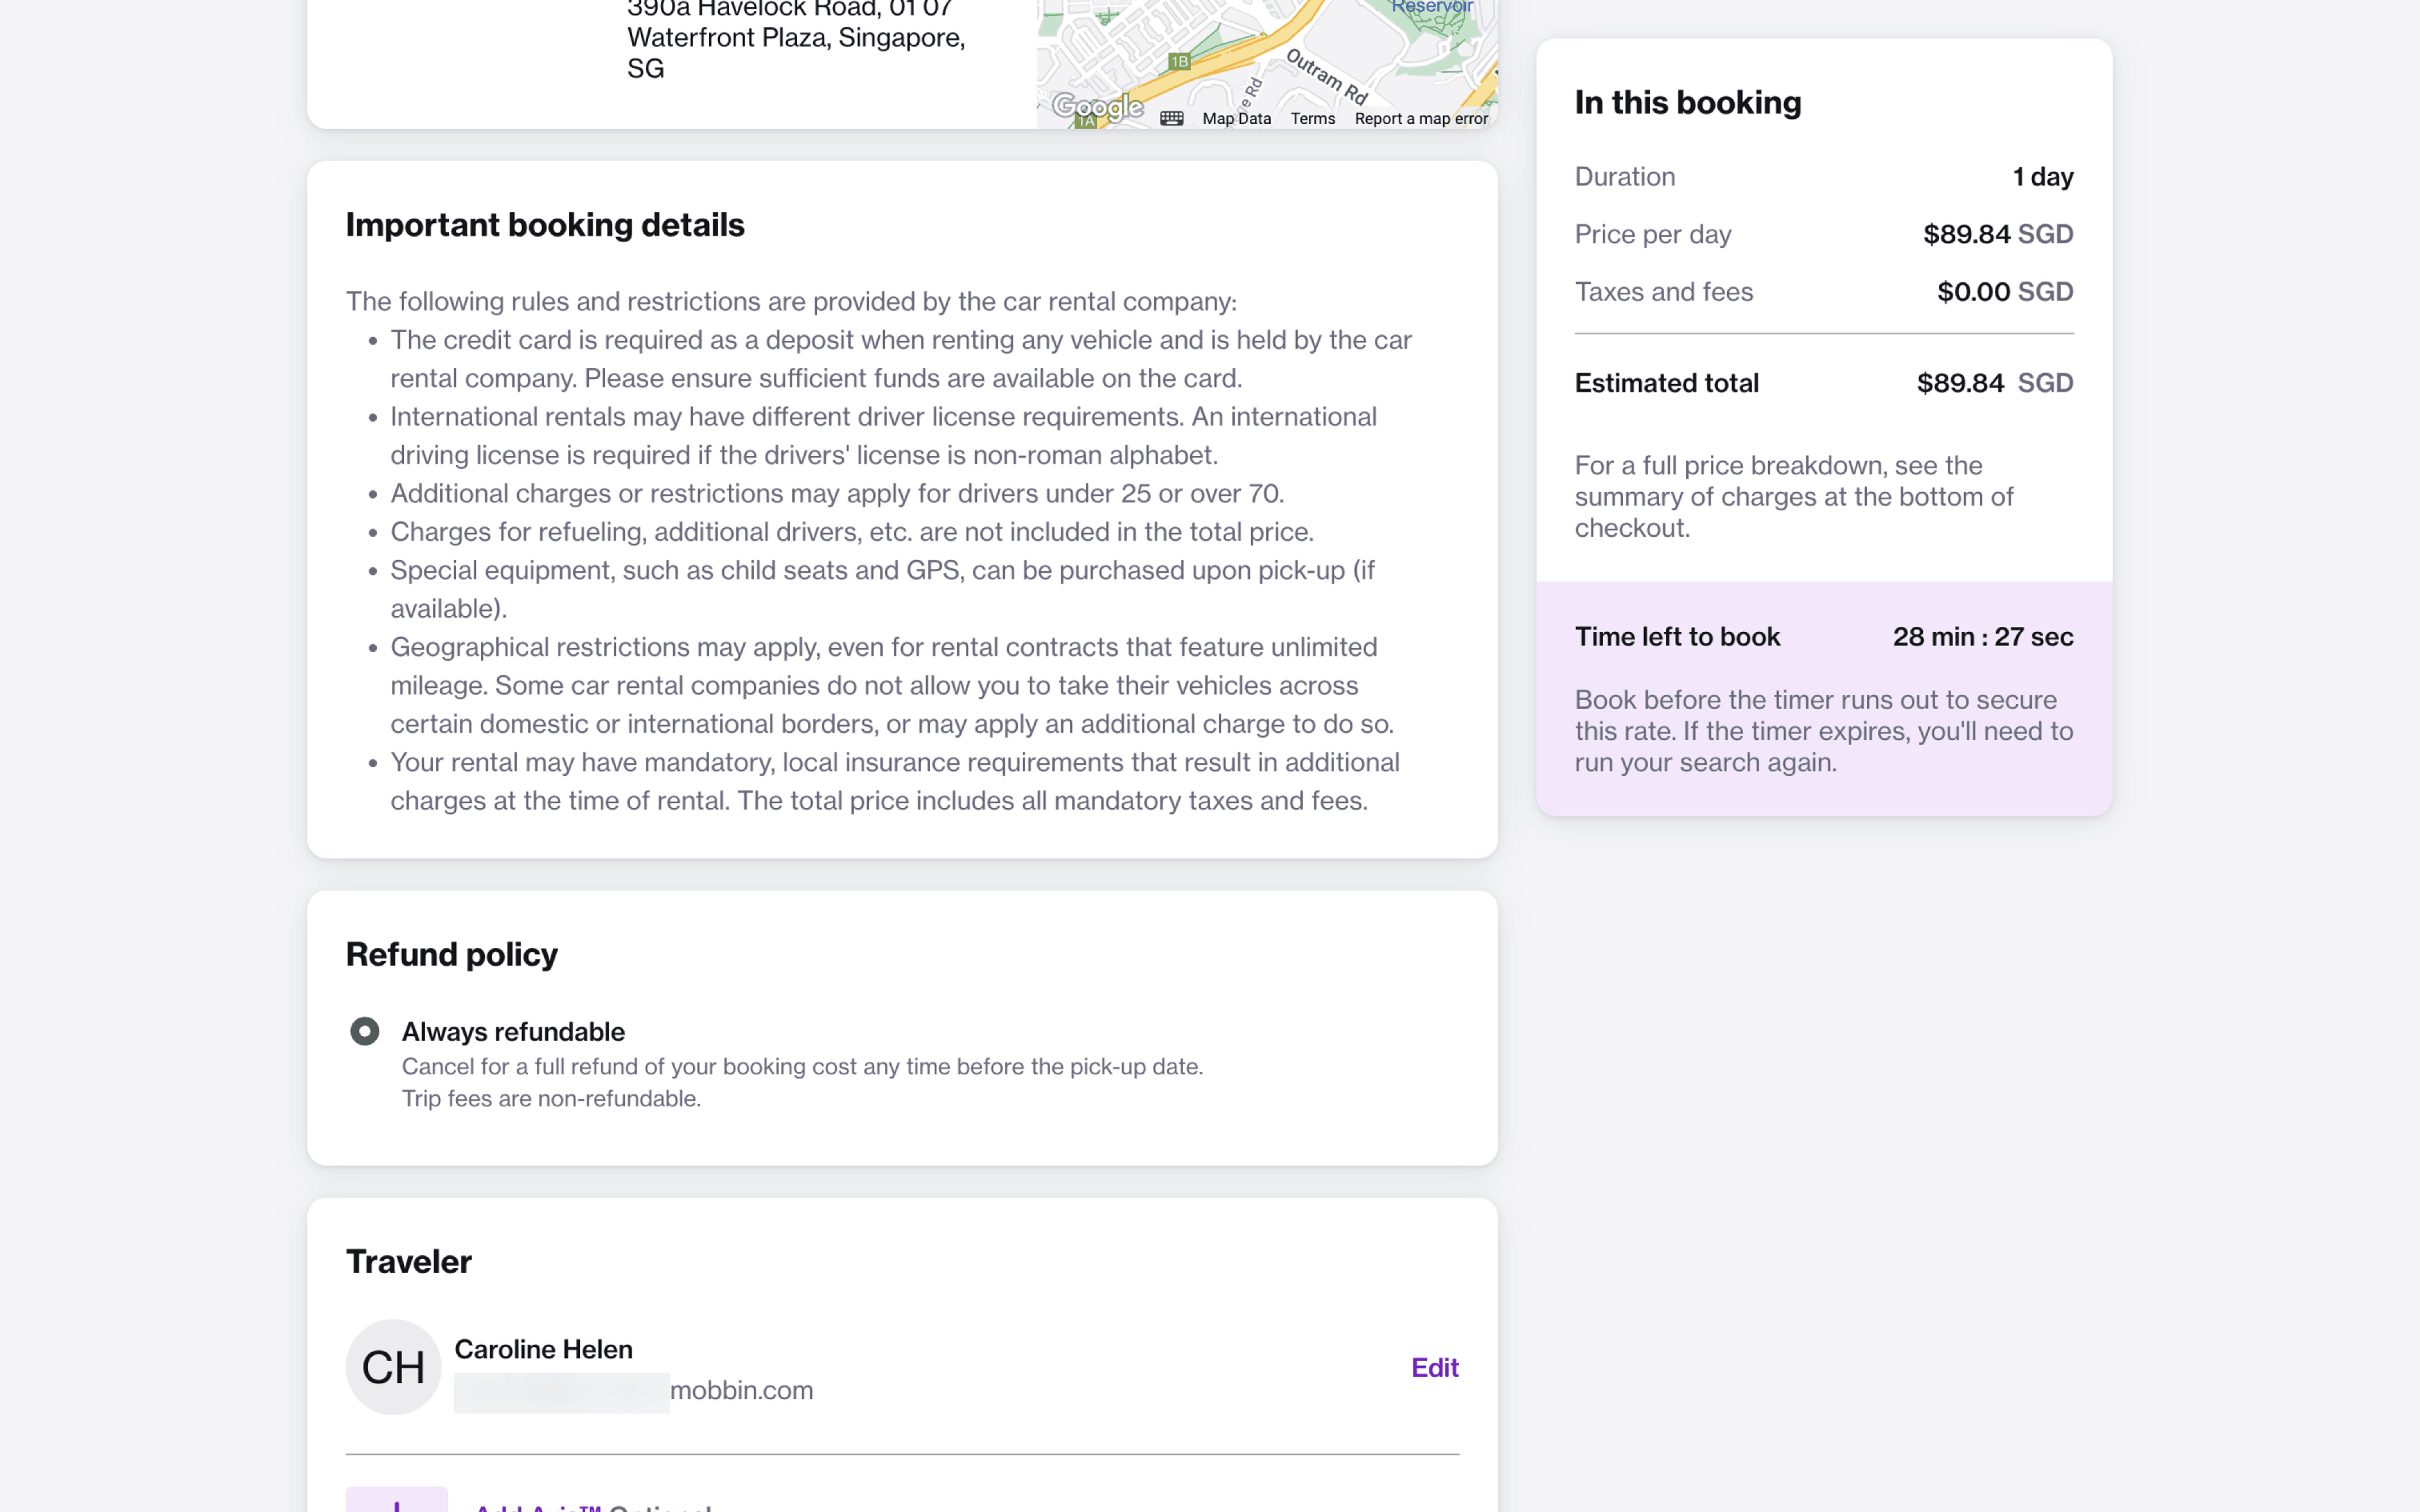2420x1512 pixels.
Task: Click the Caroline Helen traveler name
Action: (543, 1349)
